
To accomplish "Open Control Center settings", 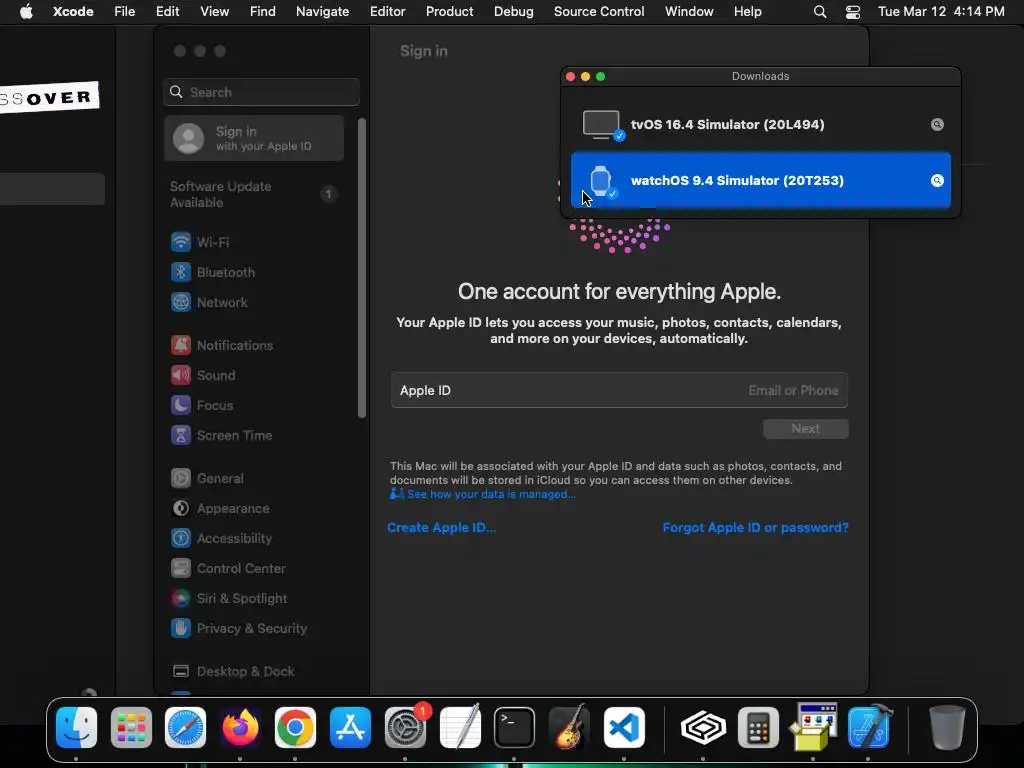I will (228, 569).
